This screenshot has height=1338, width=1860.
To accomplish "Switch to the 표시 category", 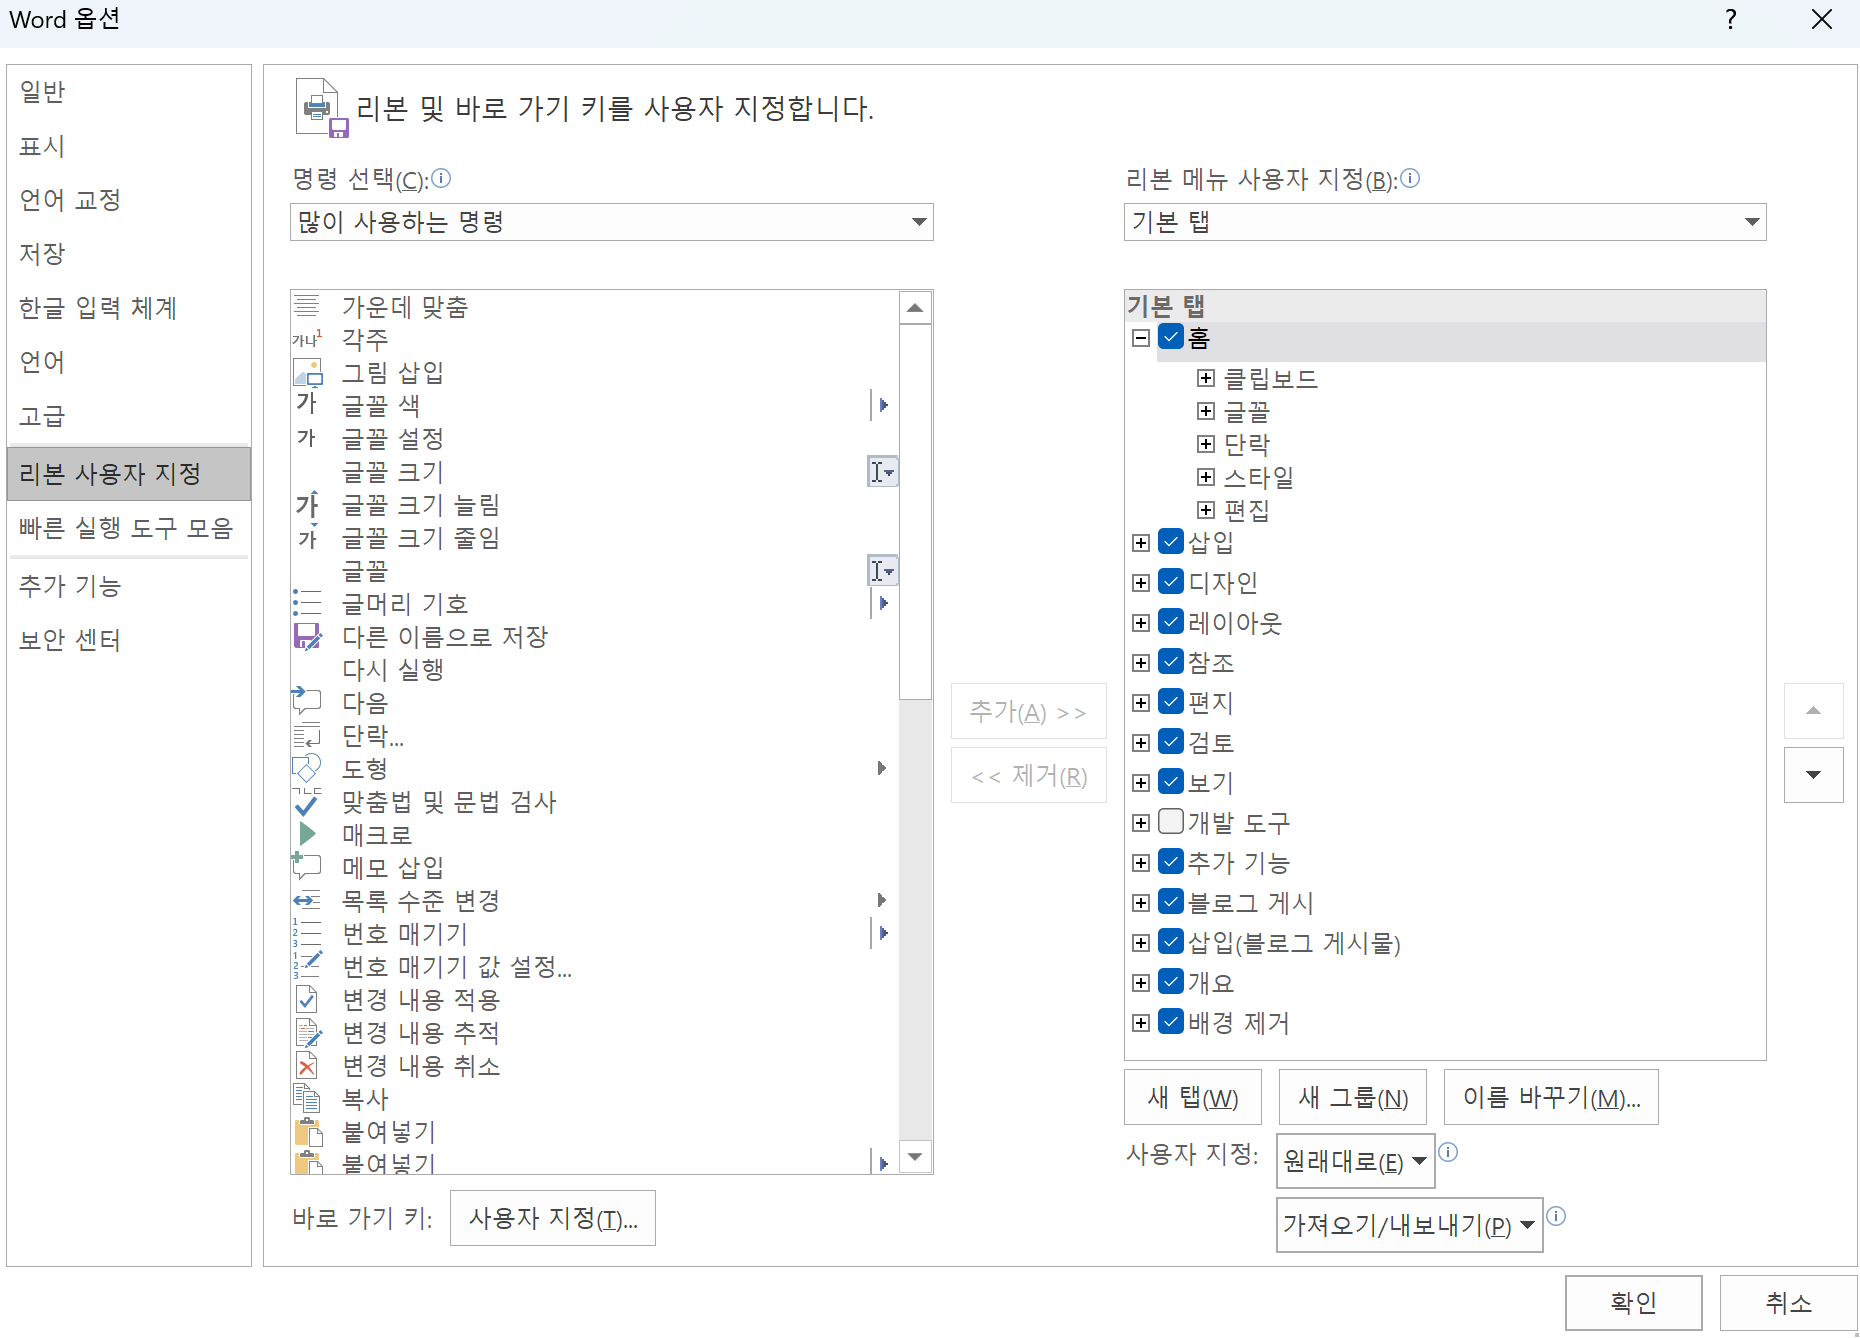I will click(x=129, y=146).
